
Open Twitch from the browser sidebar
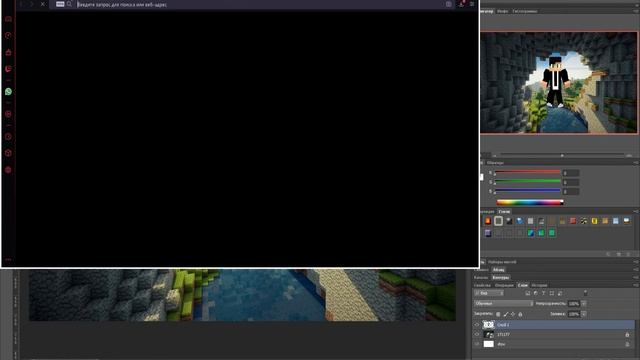point(8,69)
